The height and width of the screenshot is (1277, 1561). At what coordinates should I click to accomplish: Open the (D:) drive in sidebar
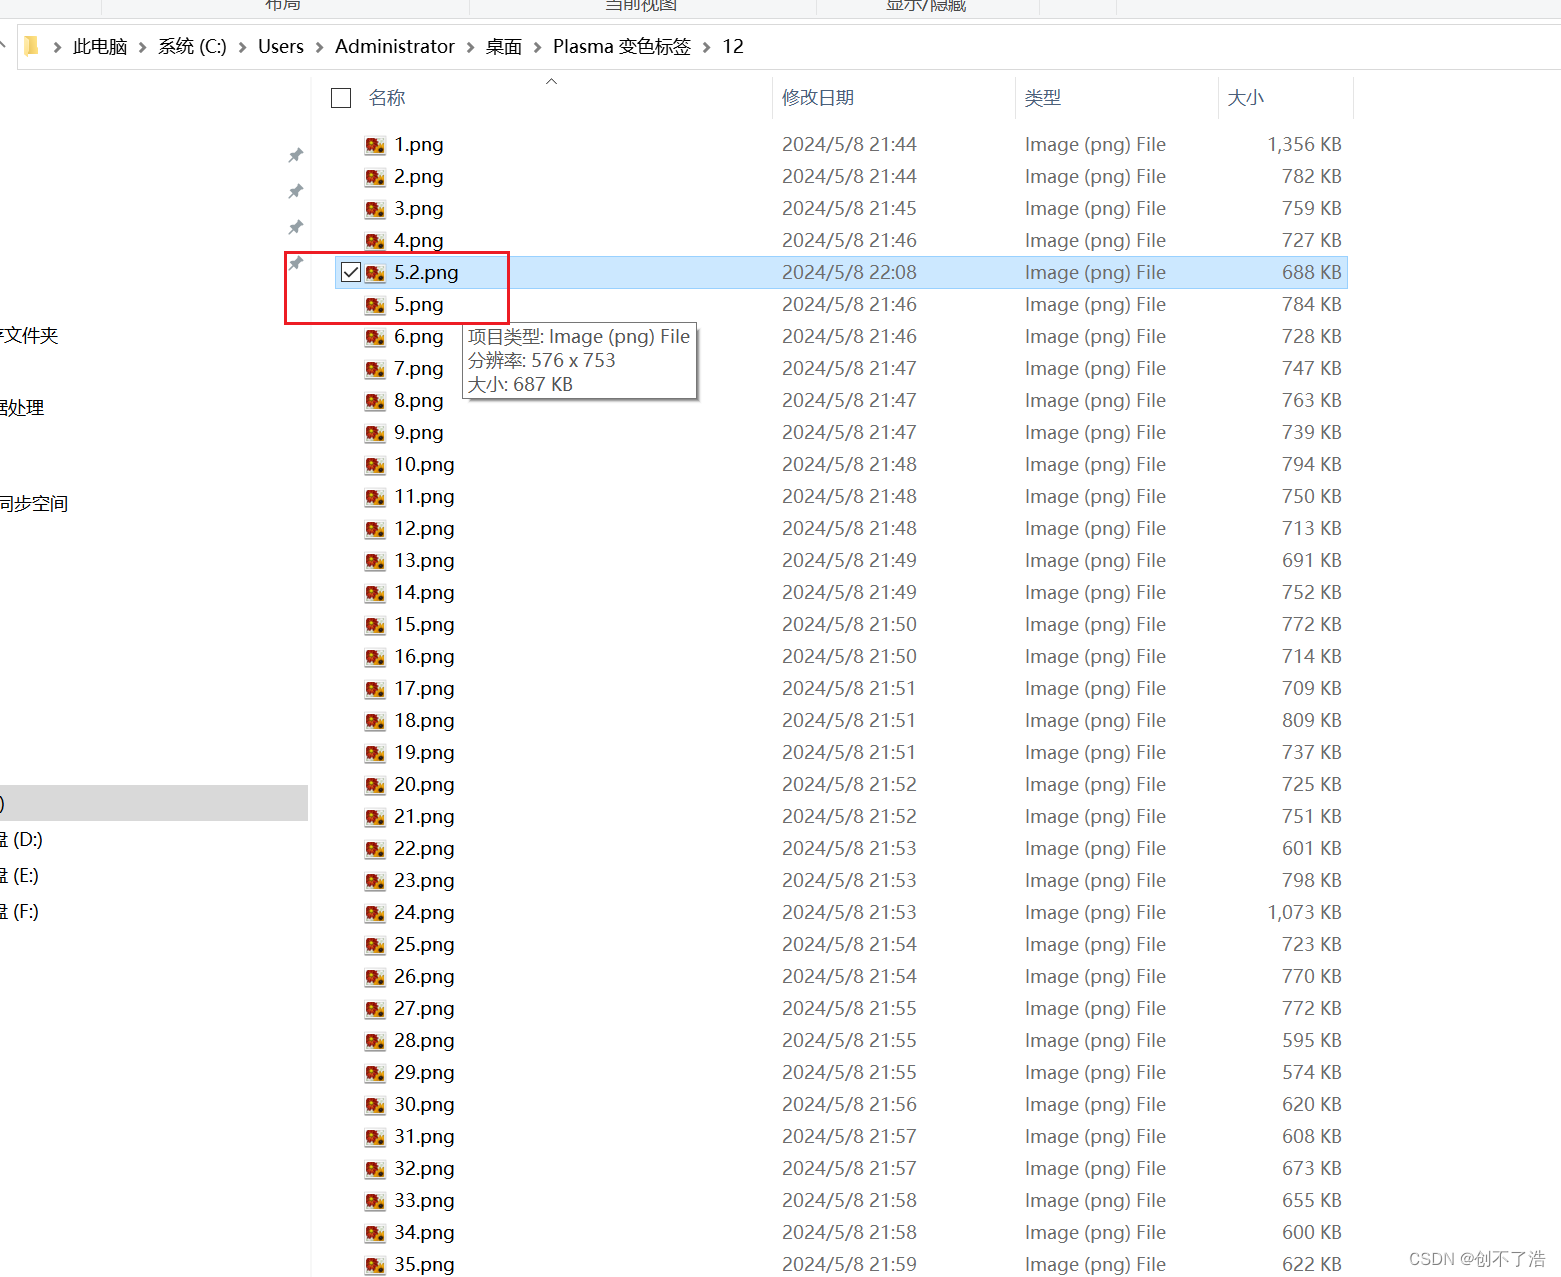(x=22, y=839)
